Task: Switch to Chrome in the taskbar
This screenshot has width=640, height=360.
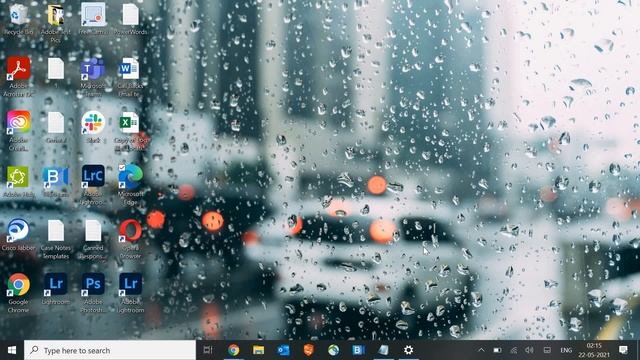Action: tap(233, 350)
